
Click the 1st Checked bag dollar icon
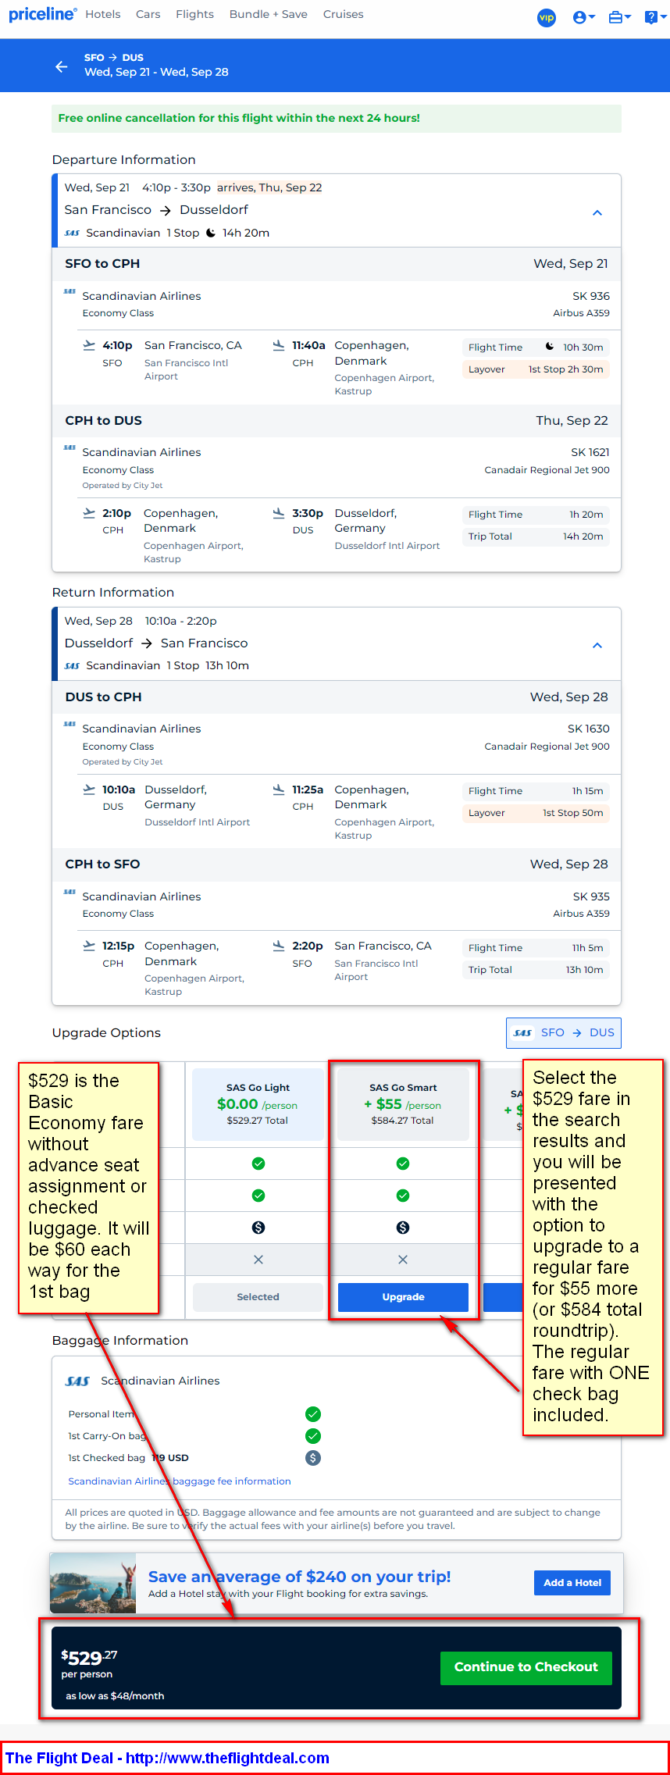(x=313, y=1458)
